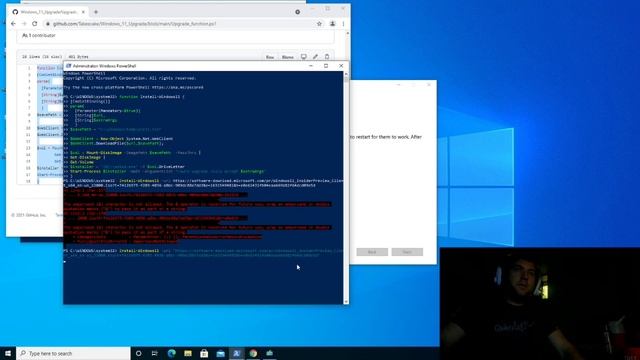Viewport: 640px width, 360px height.
Task: Open Blame view of the GitHub file
Action: (287, 57)
